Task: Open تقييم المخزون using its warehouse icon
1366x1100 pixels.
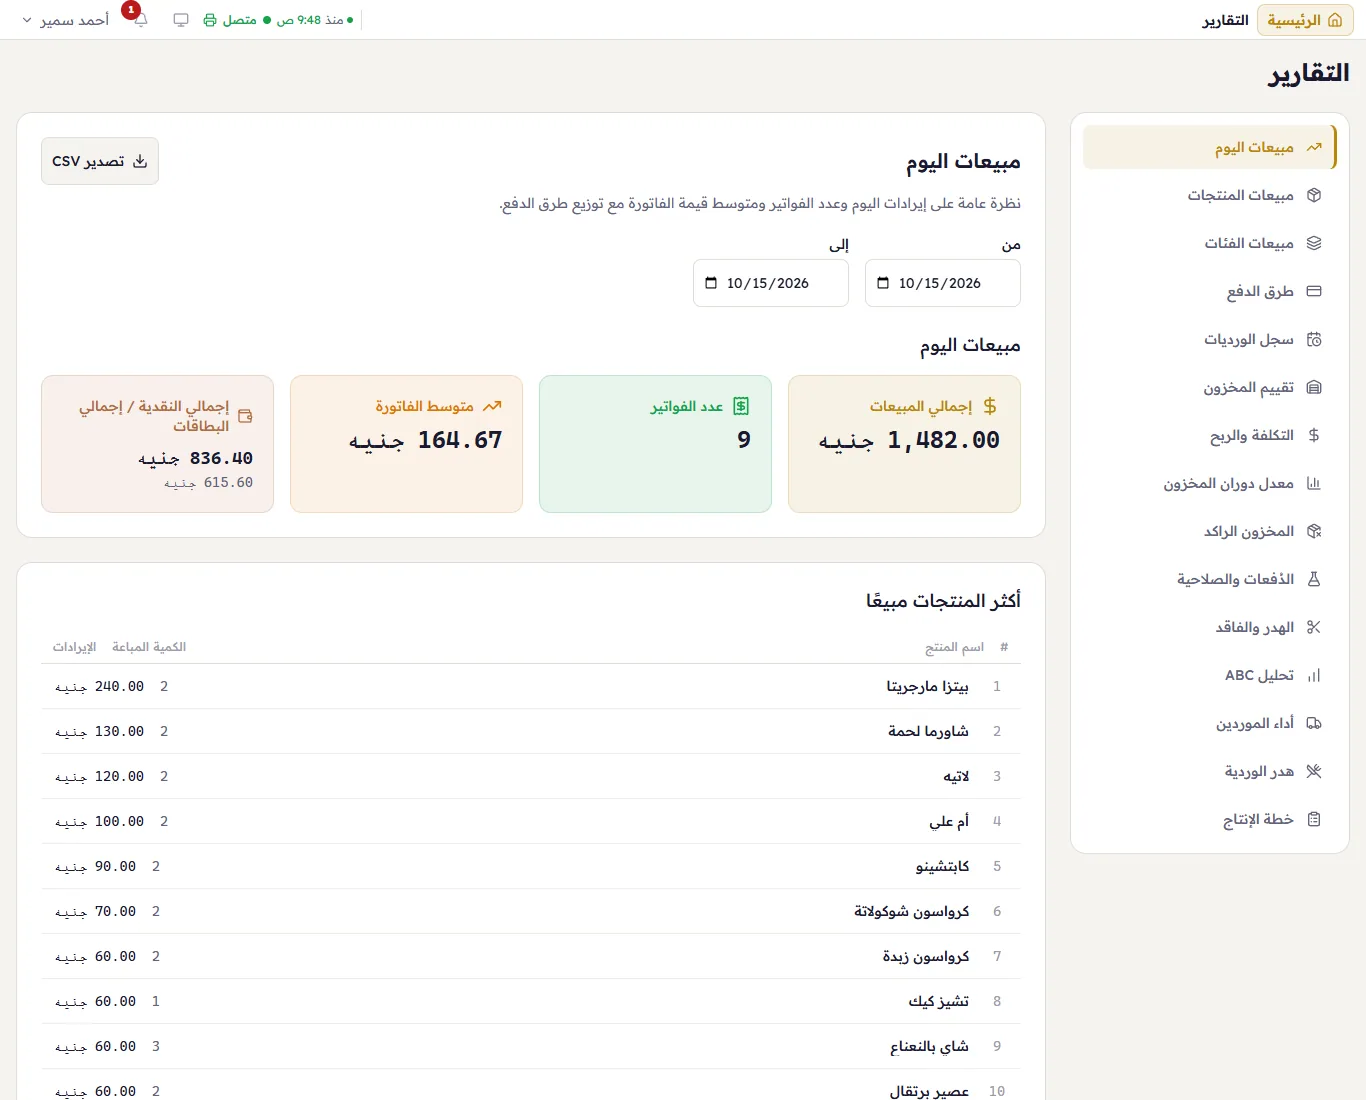Action: [1314, 387]
